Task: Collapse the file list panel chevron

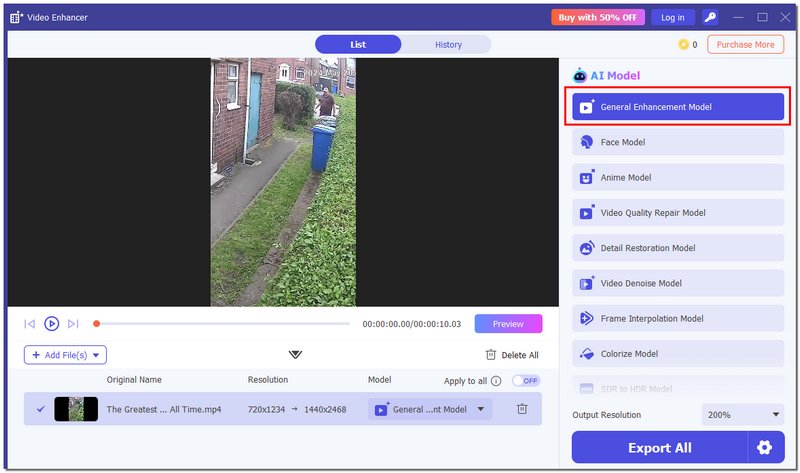Action: [x=295, y=355]
